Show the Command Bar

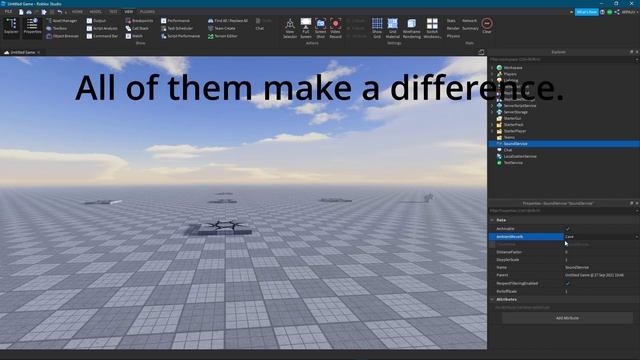point(102,36)
